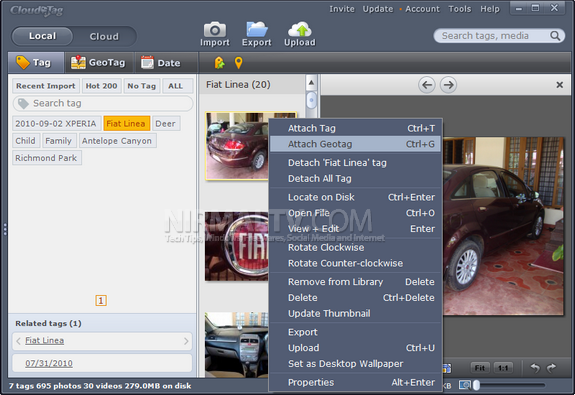The image size is (575, 395).
Task: Select the Antelope Canyon tag
Action: pyautogui.click(x=117, y=141)
